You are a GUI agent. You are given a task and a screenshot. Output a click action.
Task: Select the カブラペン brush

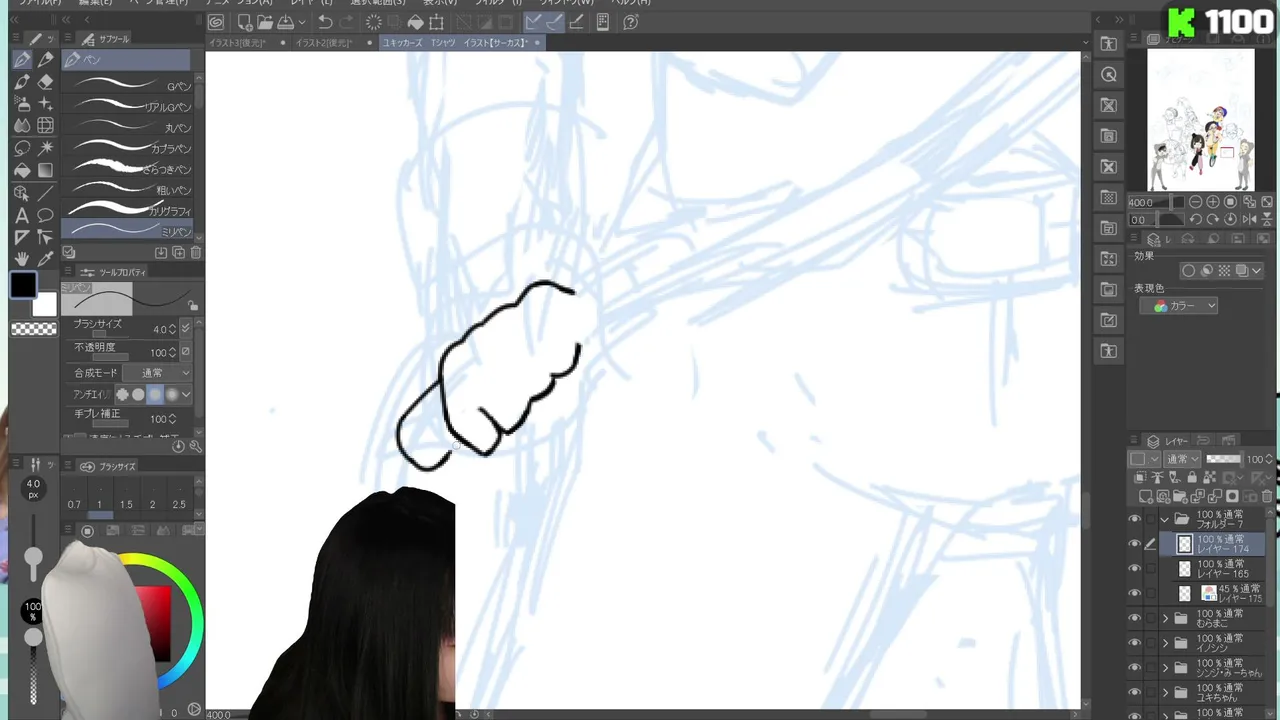127,148
